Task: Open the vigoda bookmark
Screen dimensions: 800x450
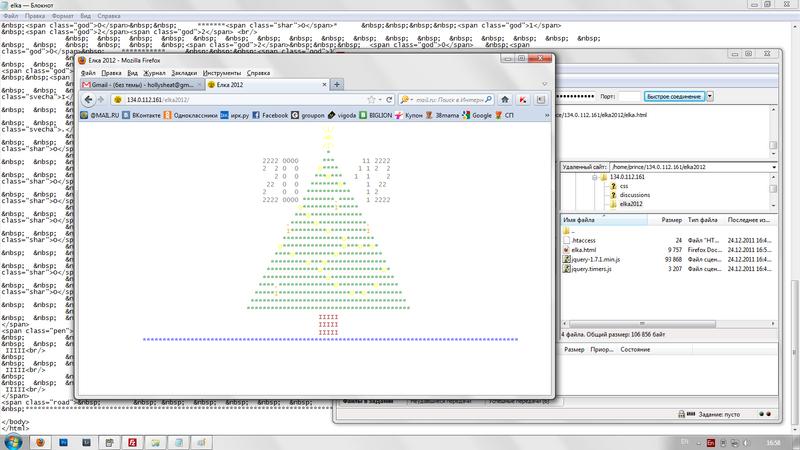Action: [342, 115]
